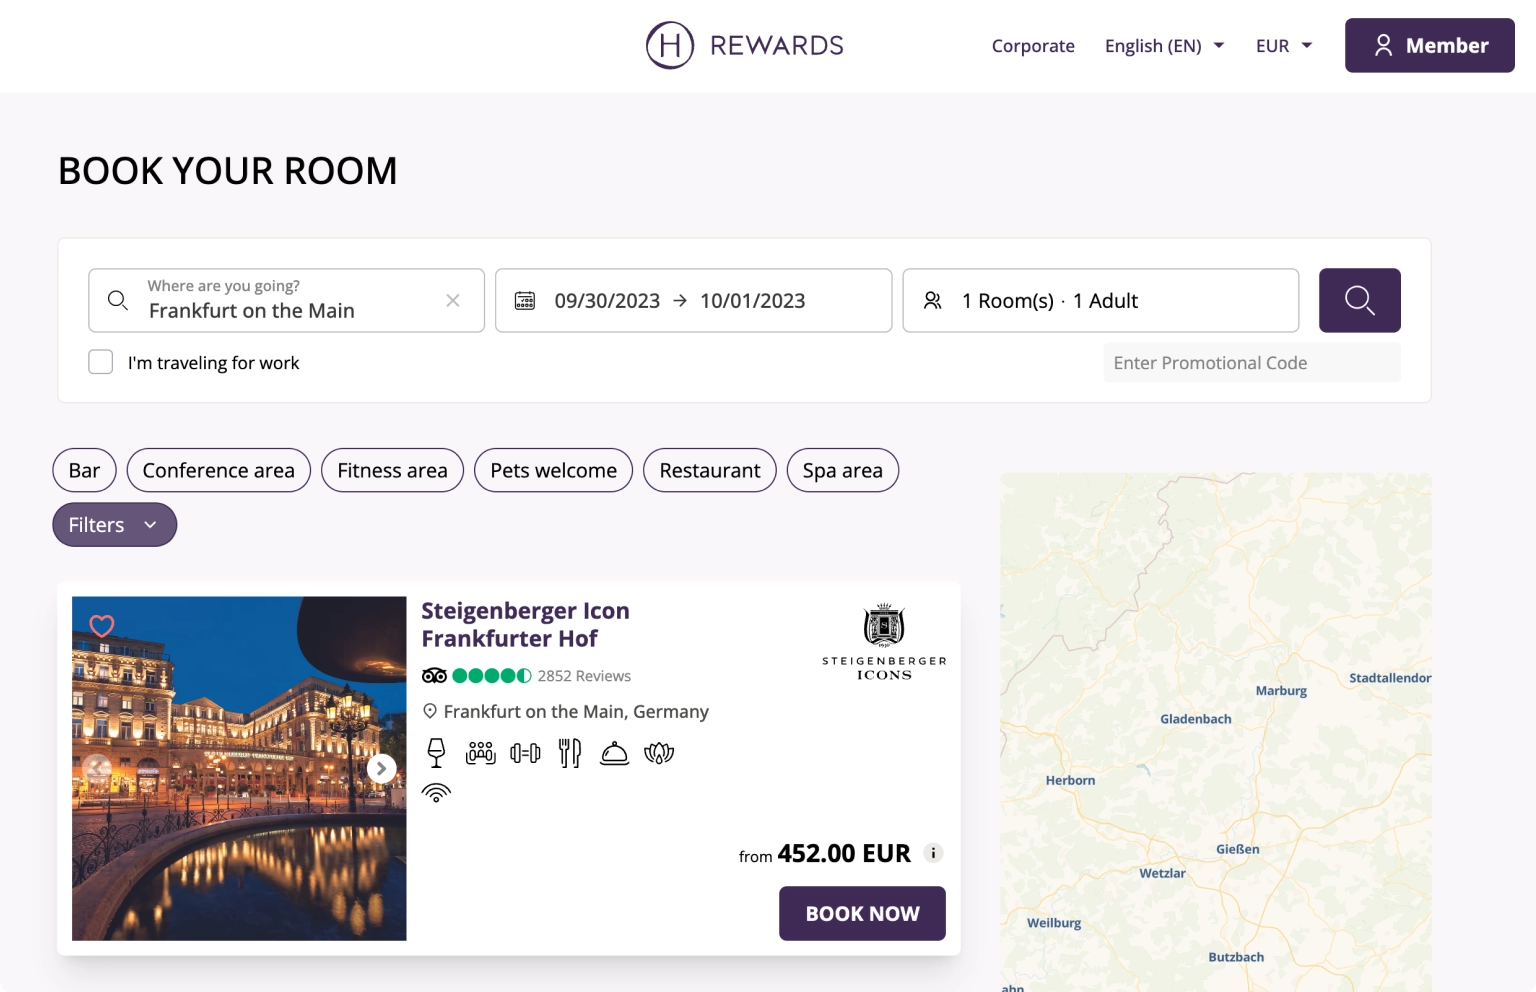Click the BOOK NOW button
This screenshot has width=1536, height=992.
(x=862, y=913)
